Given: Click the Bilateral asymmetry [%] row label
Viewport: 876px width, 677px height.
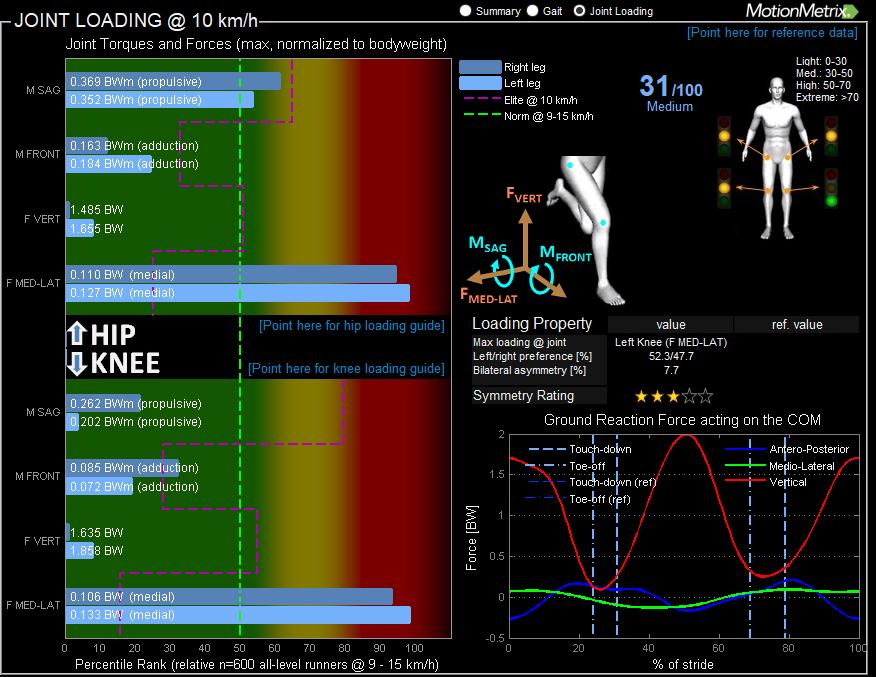Looking at the screenshot, I should (x=529, y=370).
